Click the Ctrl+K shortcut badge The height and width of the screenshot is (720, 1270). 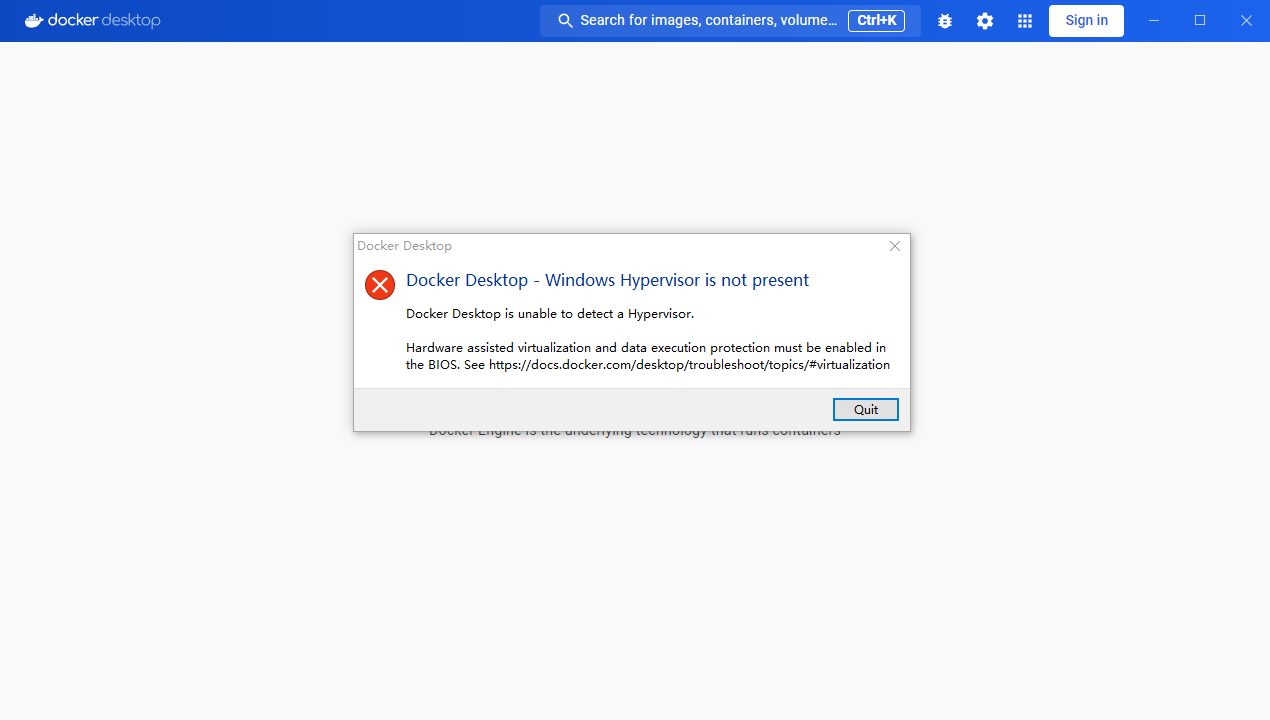coord(876,21)
